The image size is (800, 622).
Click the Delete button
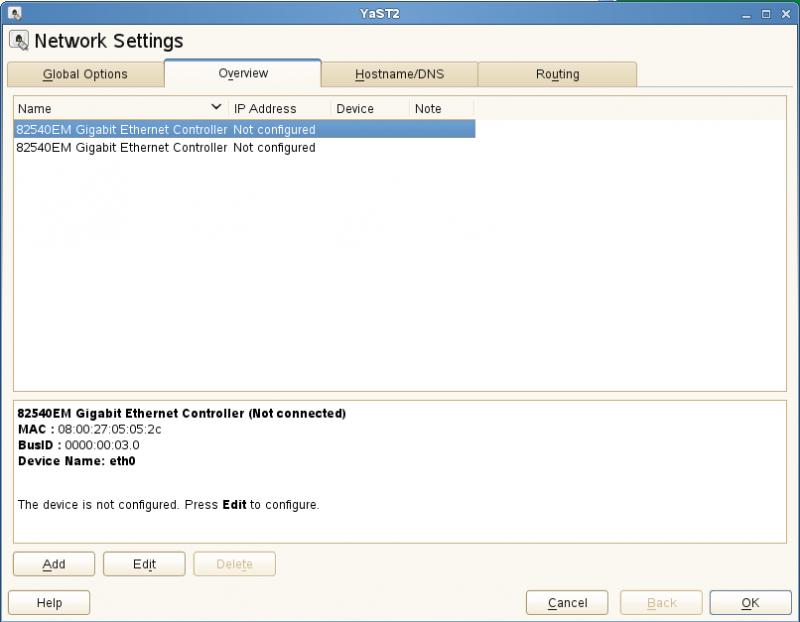click(234, 563)
